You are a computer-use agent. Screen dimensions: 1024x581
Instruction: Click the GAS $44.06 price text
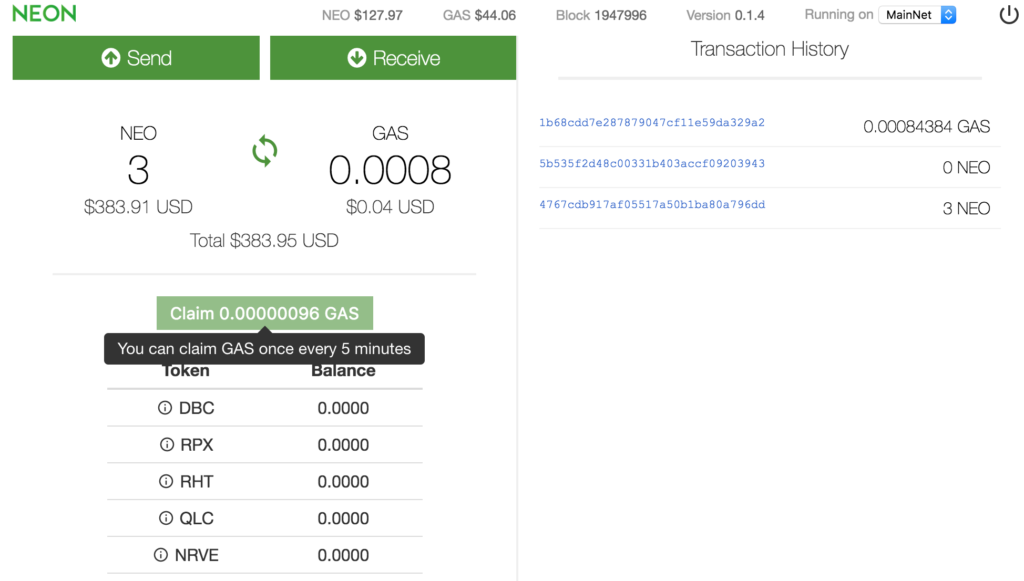(x=479, y=15)
